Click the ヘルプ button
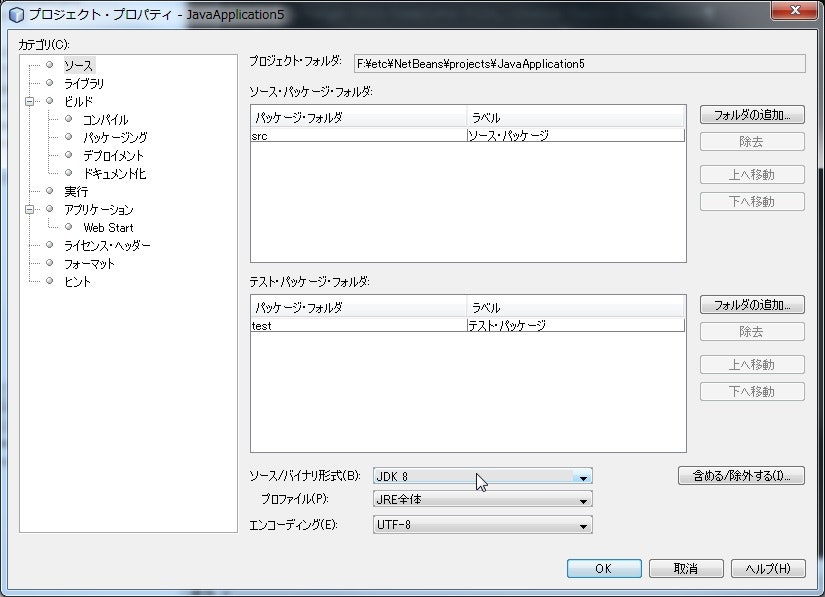 pyautogui.click(x=767, y=568)
